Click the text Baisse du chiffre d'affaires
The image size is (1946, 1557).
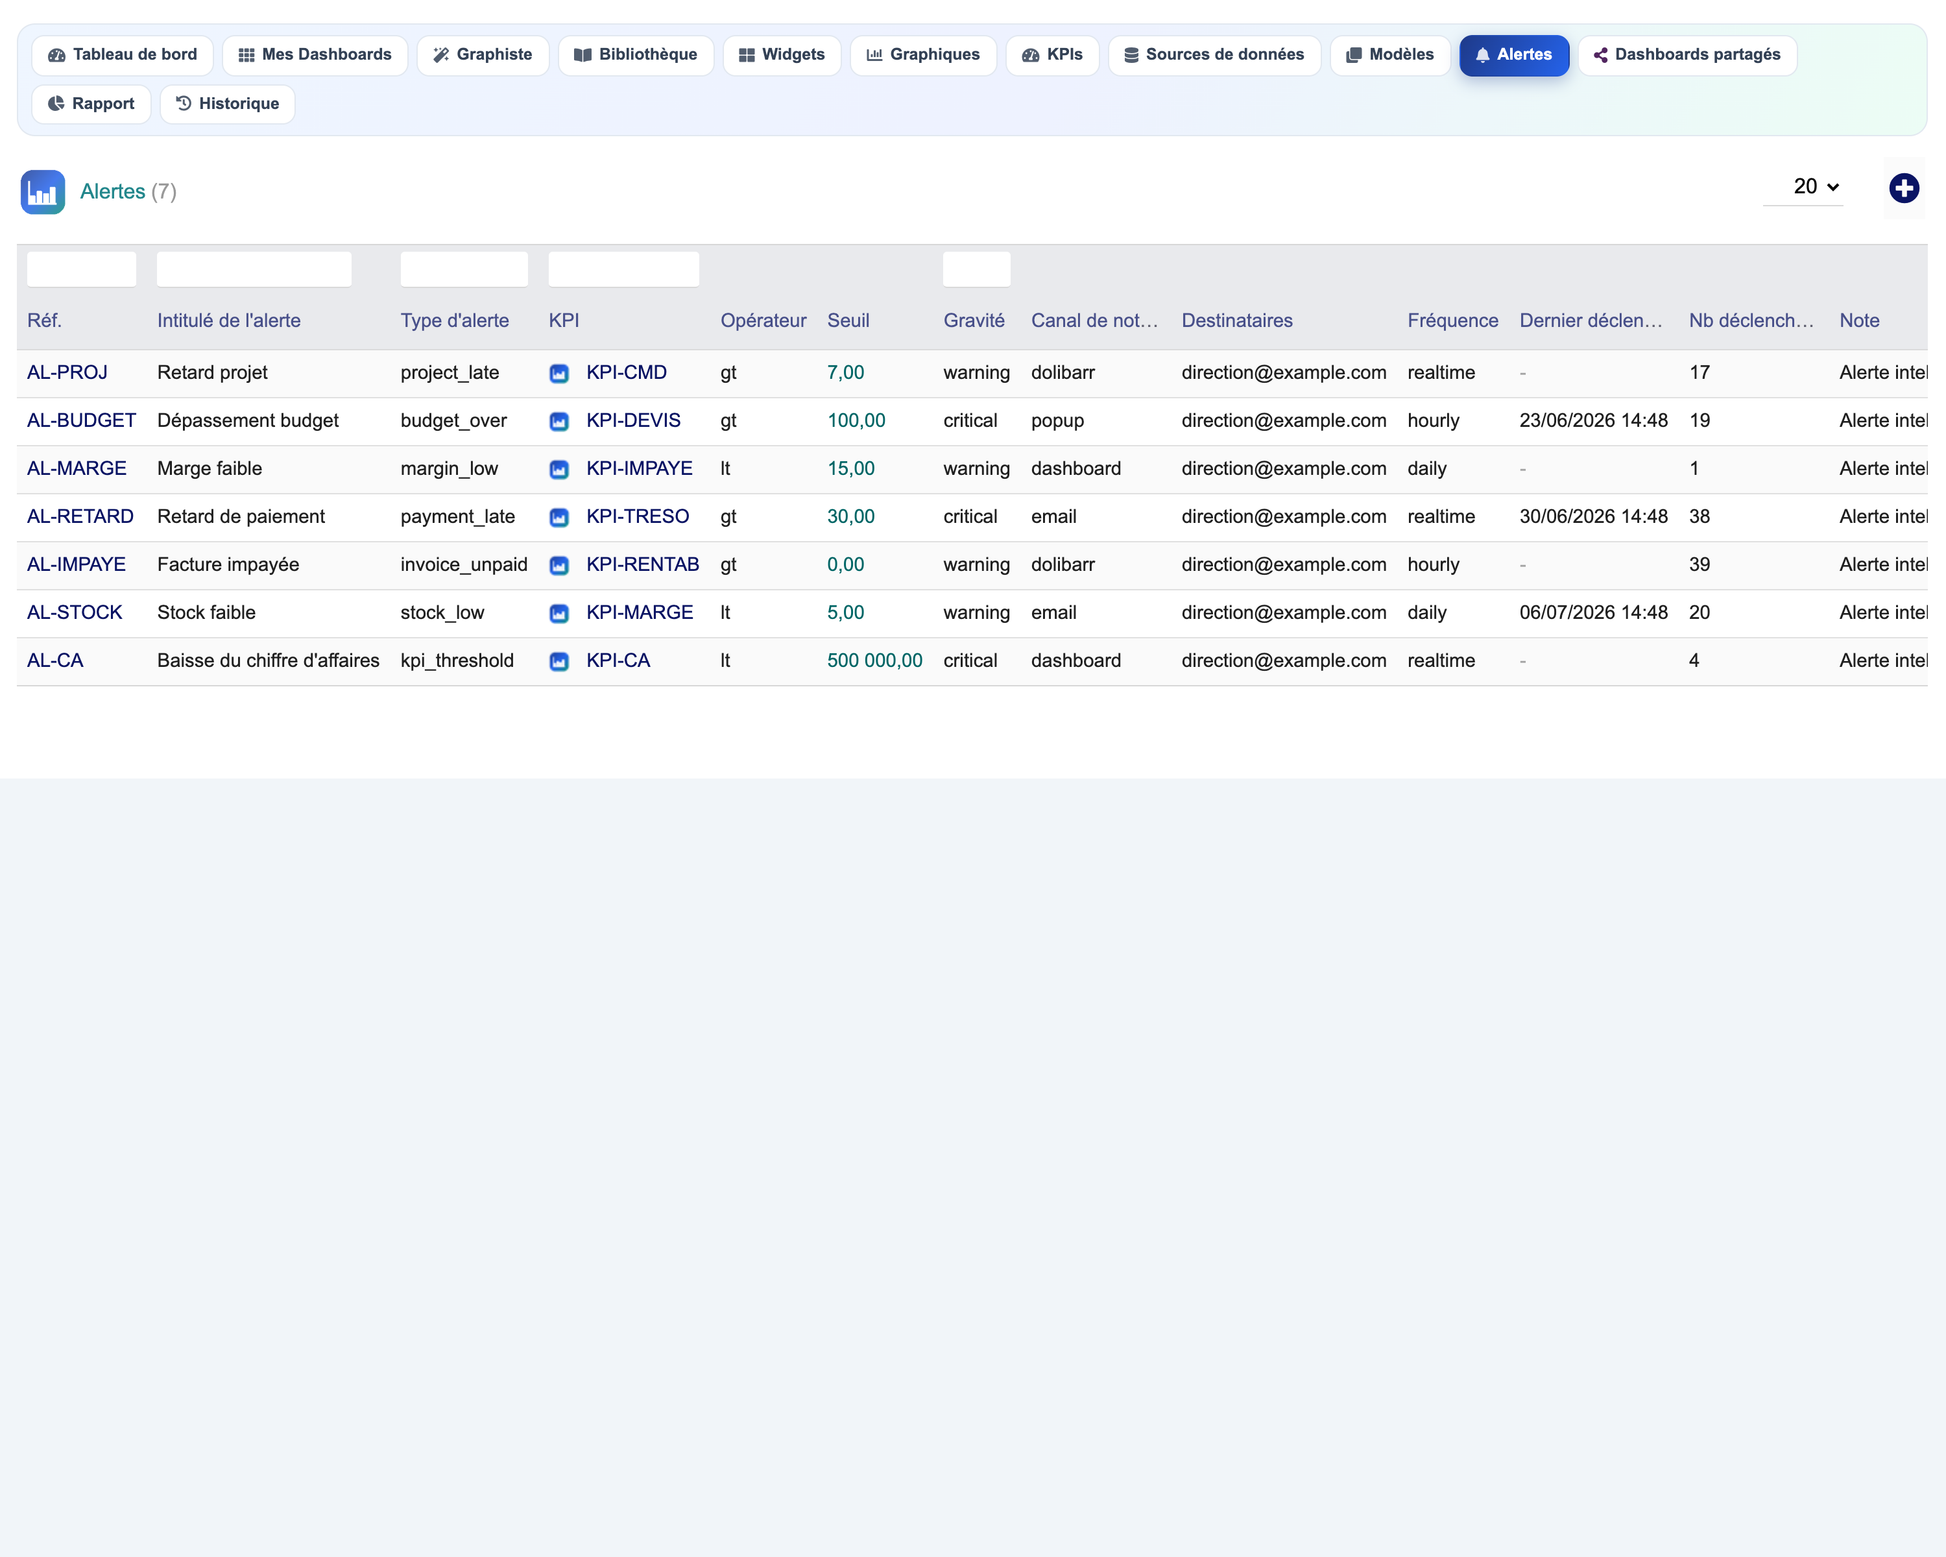pyautogui.click(x=268, y=661)
